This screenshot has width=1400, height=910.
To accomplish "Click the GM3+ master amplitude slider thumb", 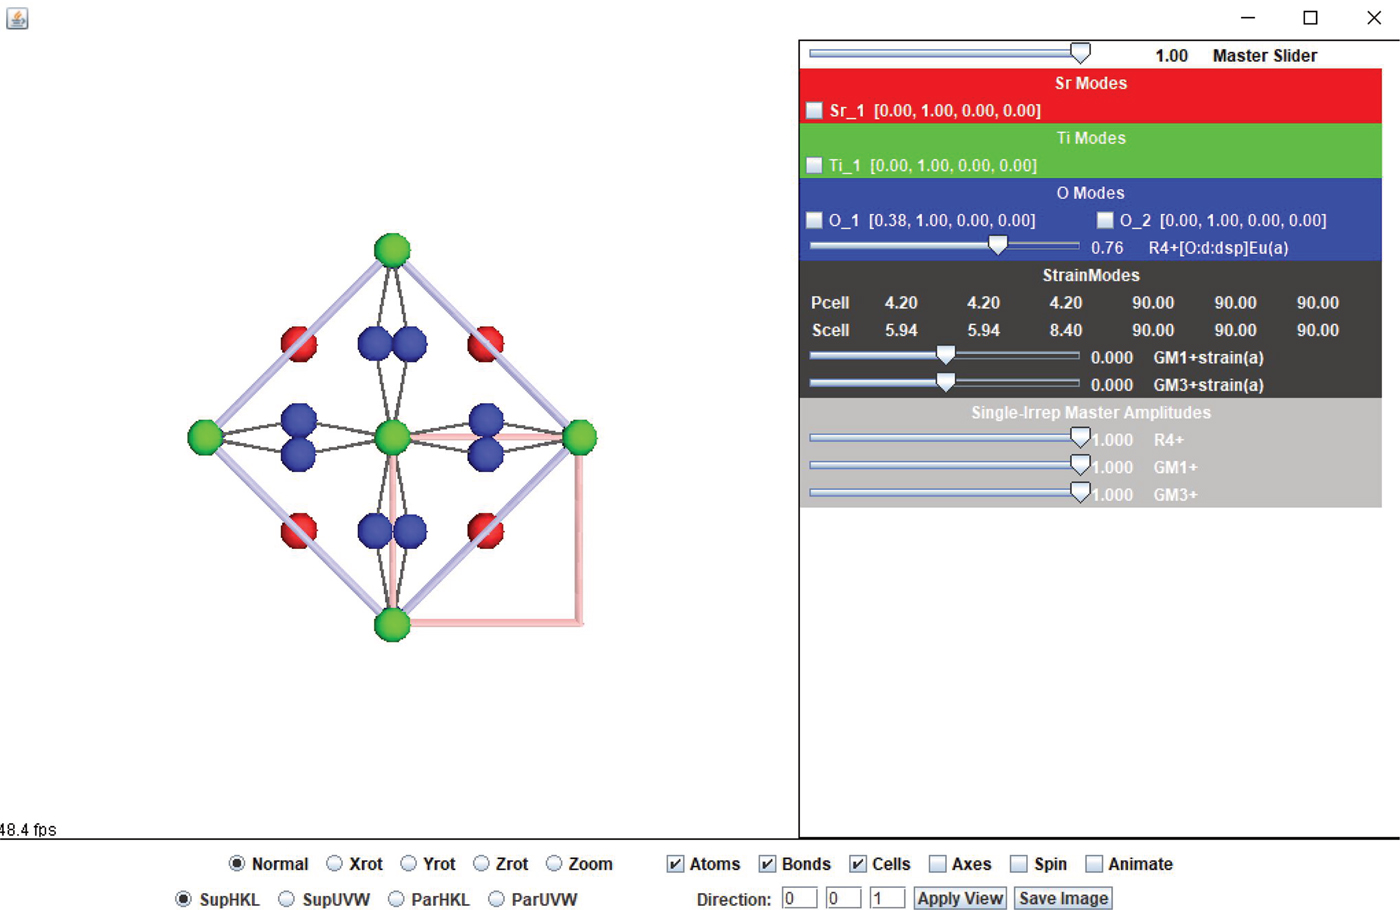I will pyautogui.click(x=1080, y=492).
